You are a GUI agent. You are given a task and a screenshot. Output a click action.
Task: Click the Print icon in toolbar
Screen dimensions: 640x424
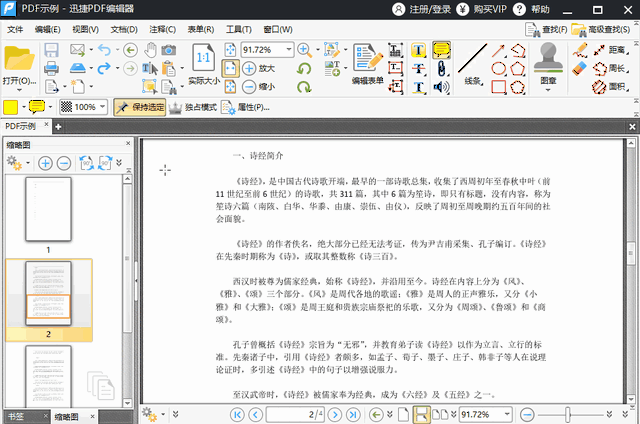[x=51, y=68]
